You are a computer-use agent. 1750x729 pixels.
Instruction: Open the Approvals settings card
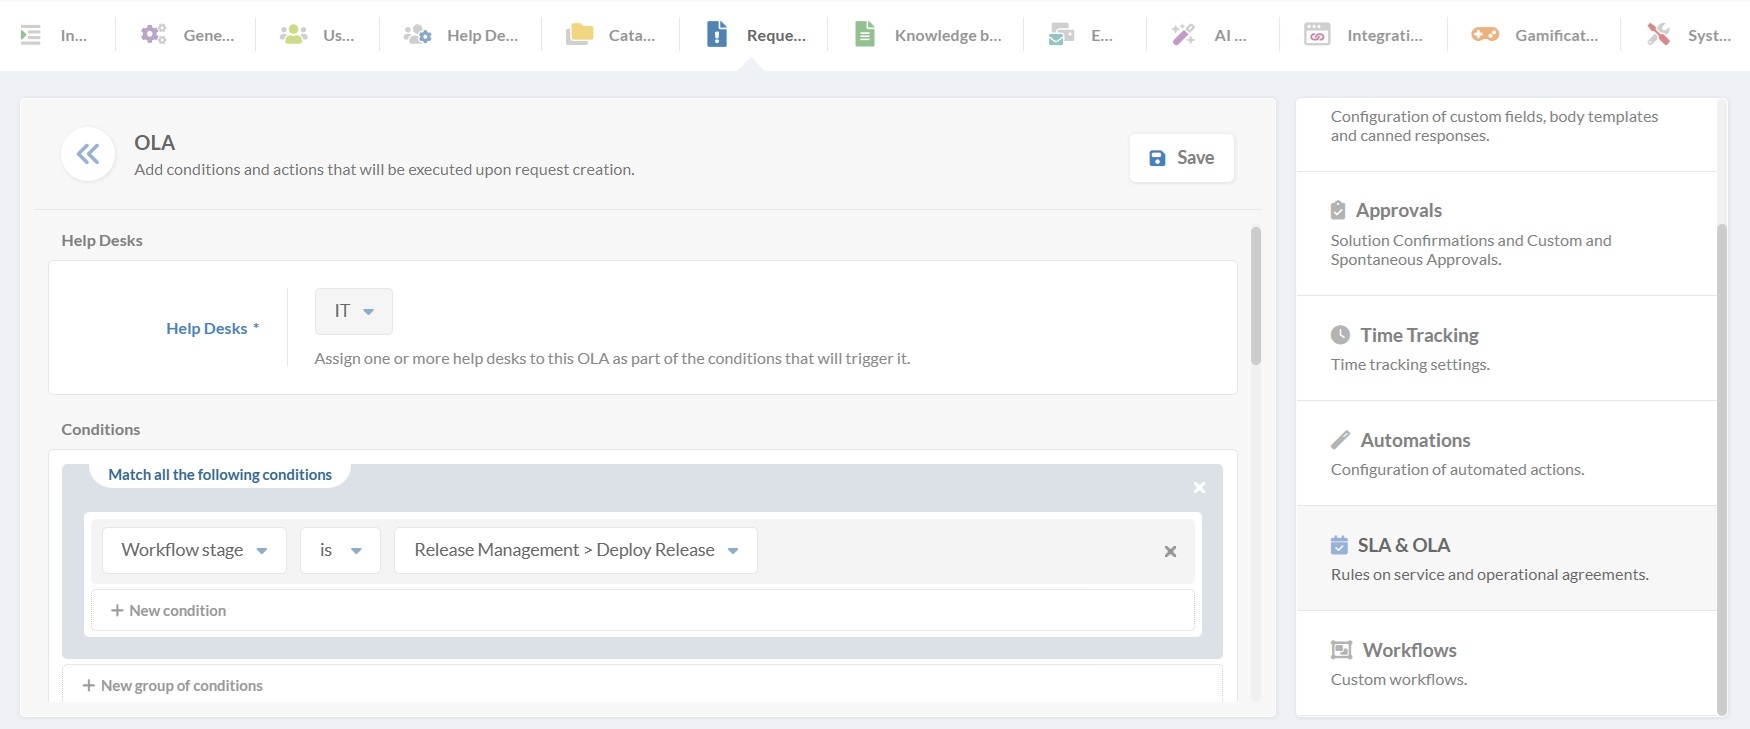(1506, 234)
